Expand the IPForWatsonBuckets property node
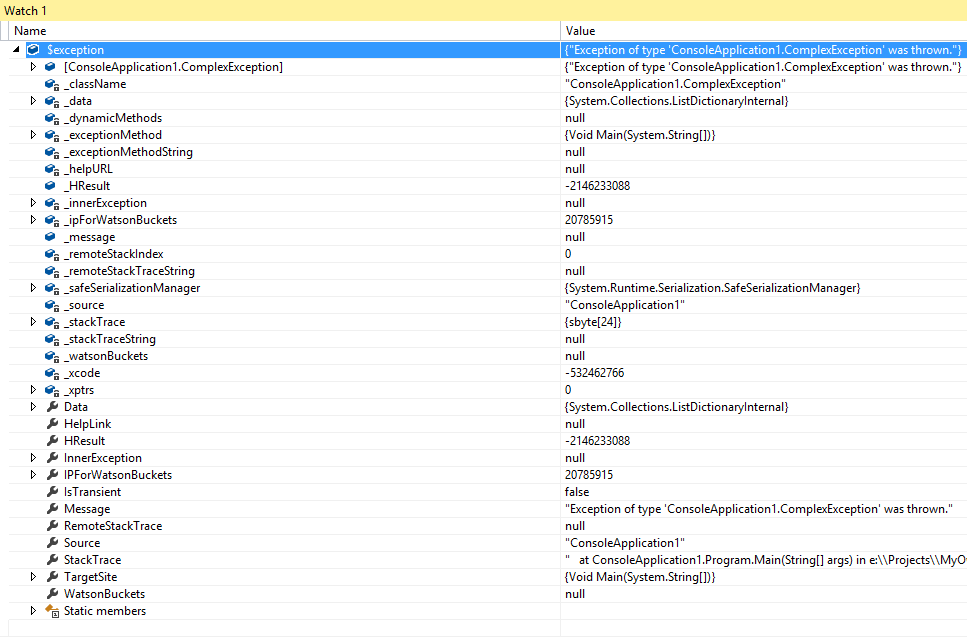This screenshot has height=638, width=967. pyautogui.click(x=33, y=475)
